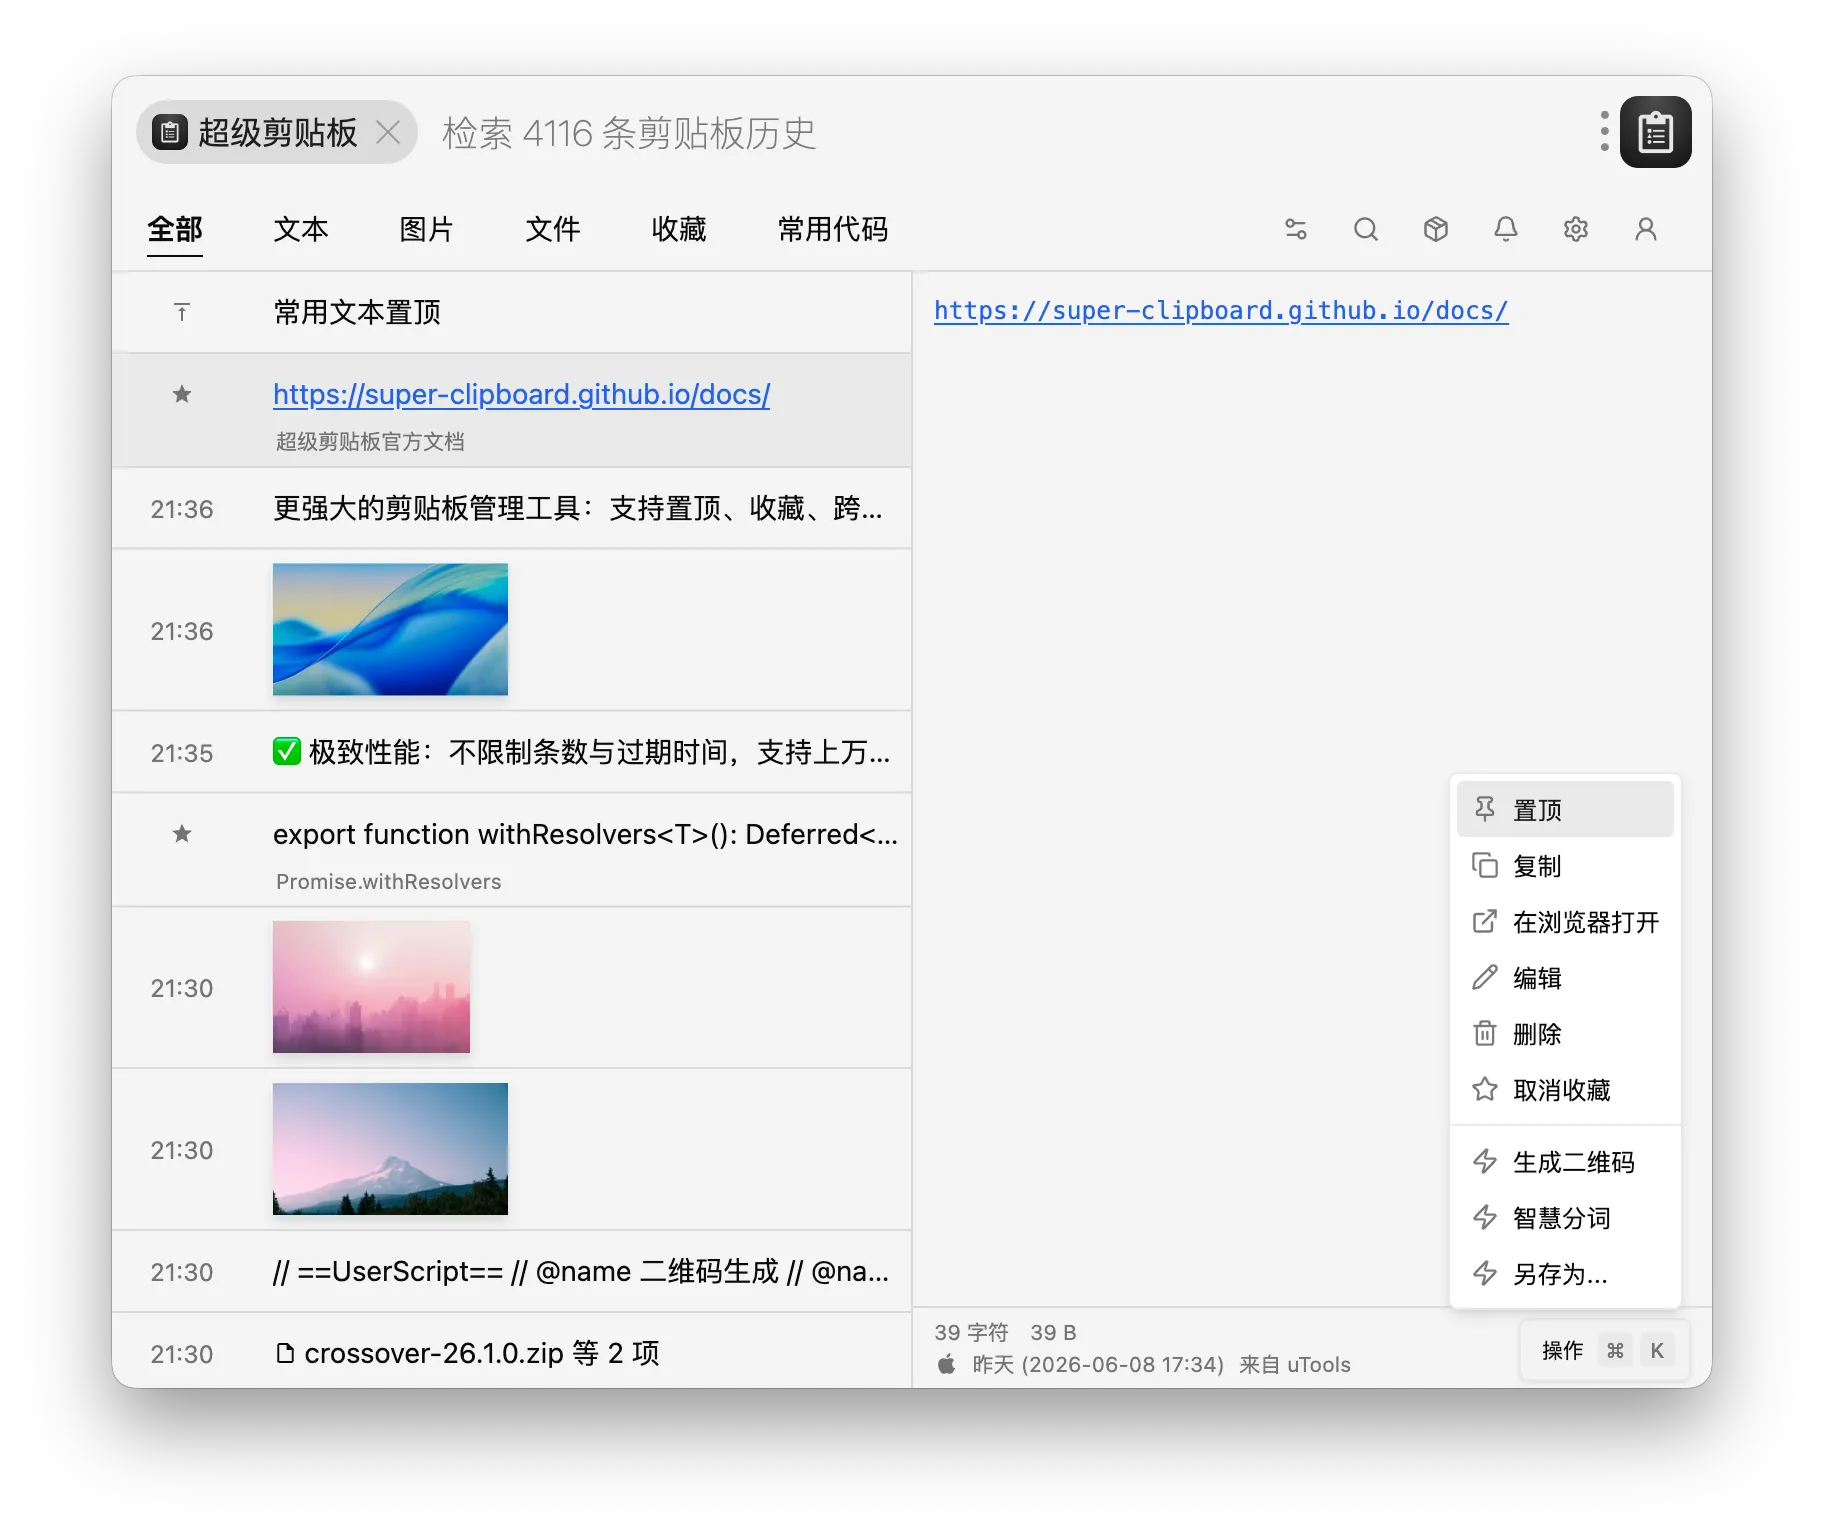Switch to the 全部 tab
This screenshot has width=1824, height=1536.
coord(175,230)
